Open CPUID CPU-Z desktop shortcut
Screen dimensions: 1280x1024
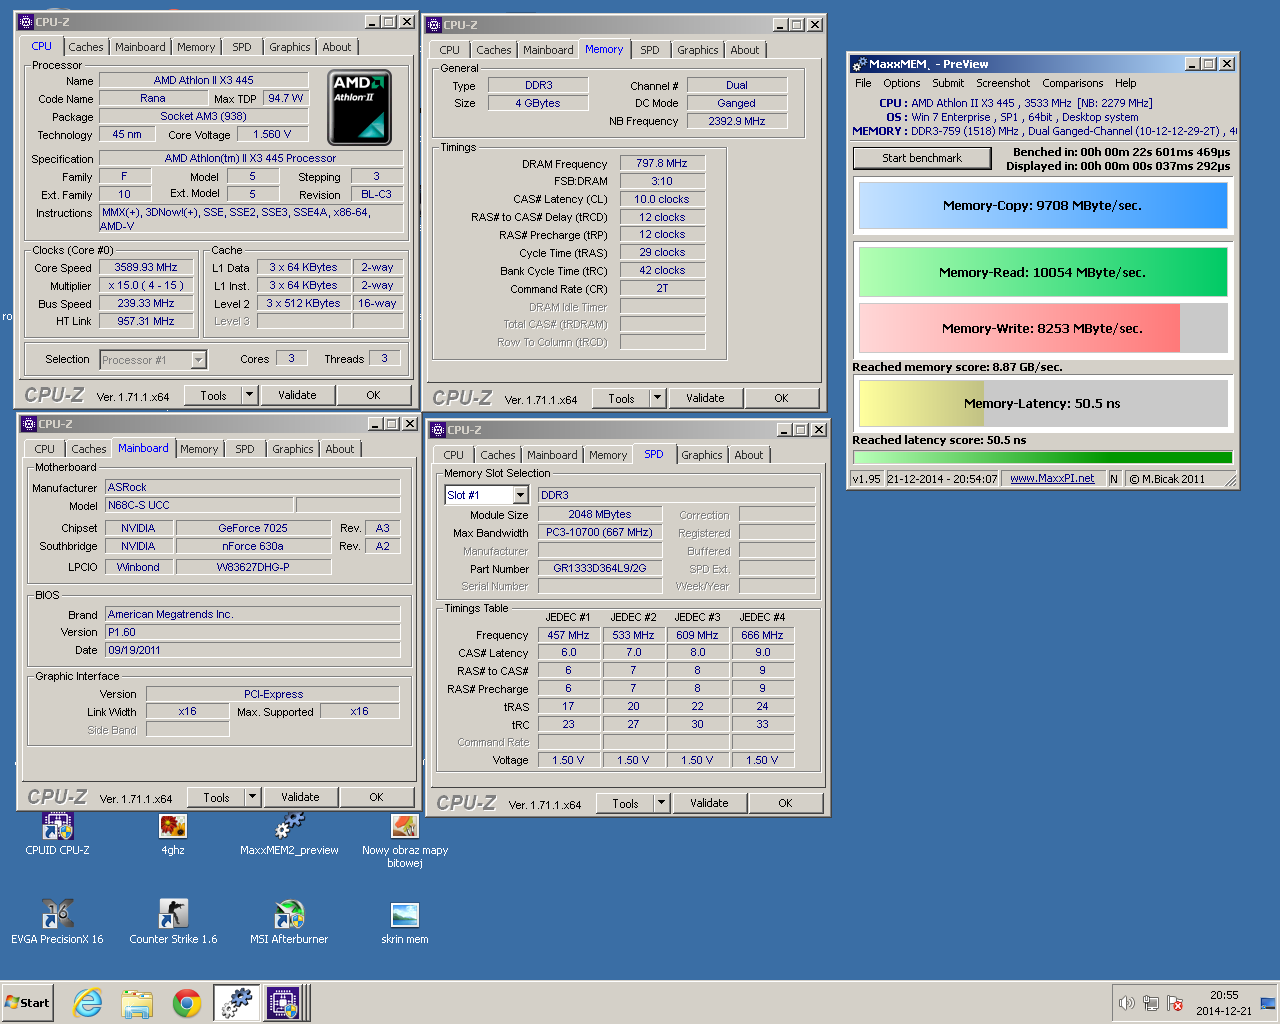click(57, 832)
